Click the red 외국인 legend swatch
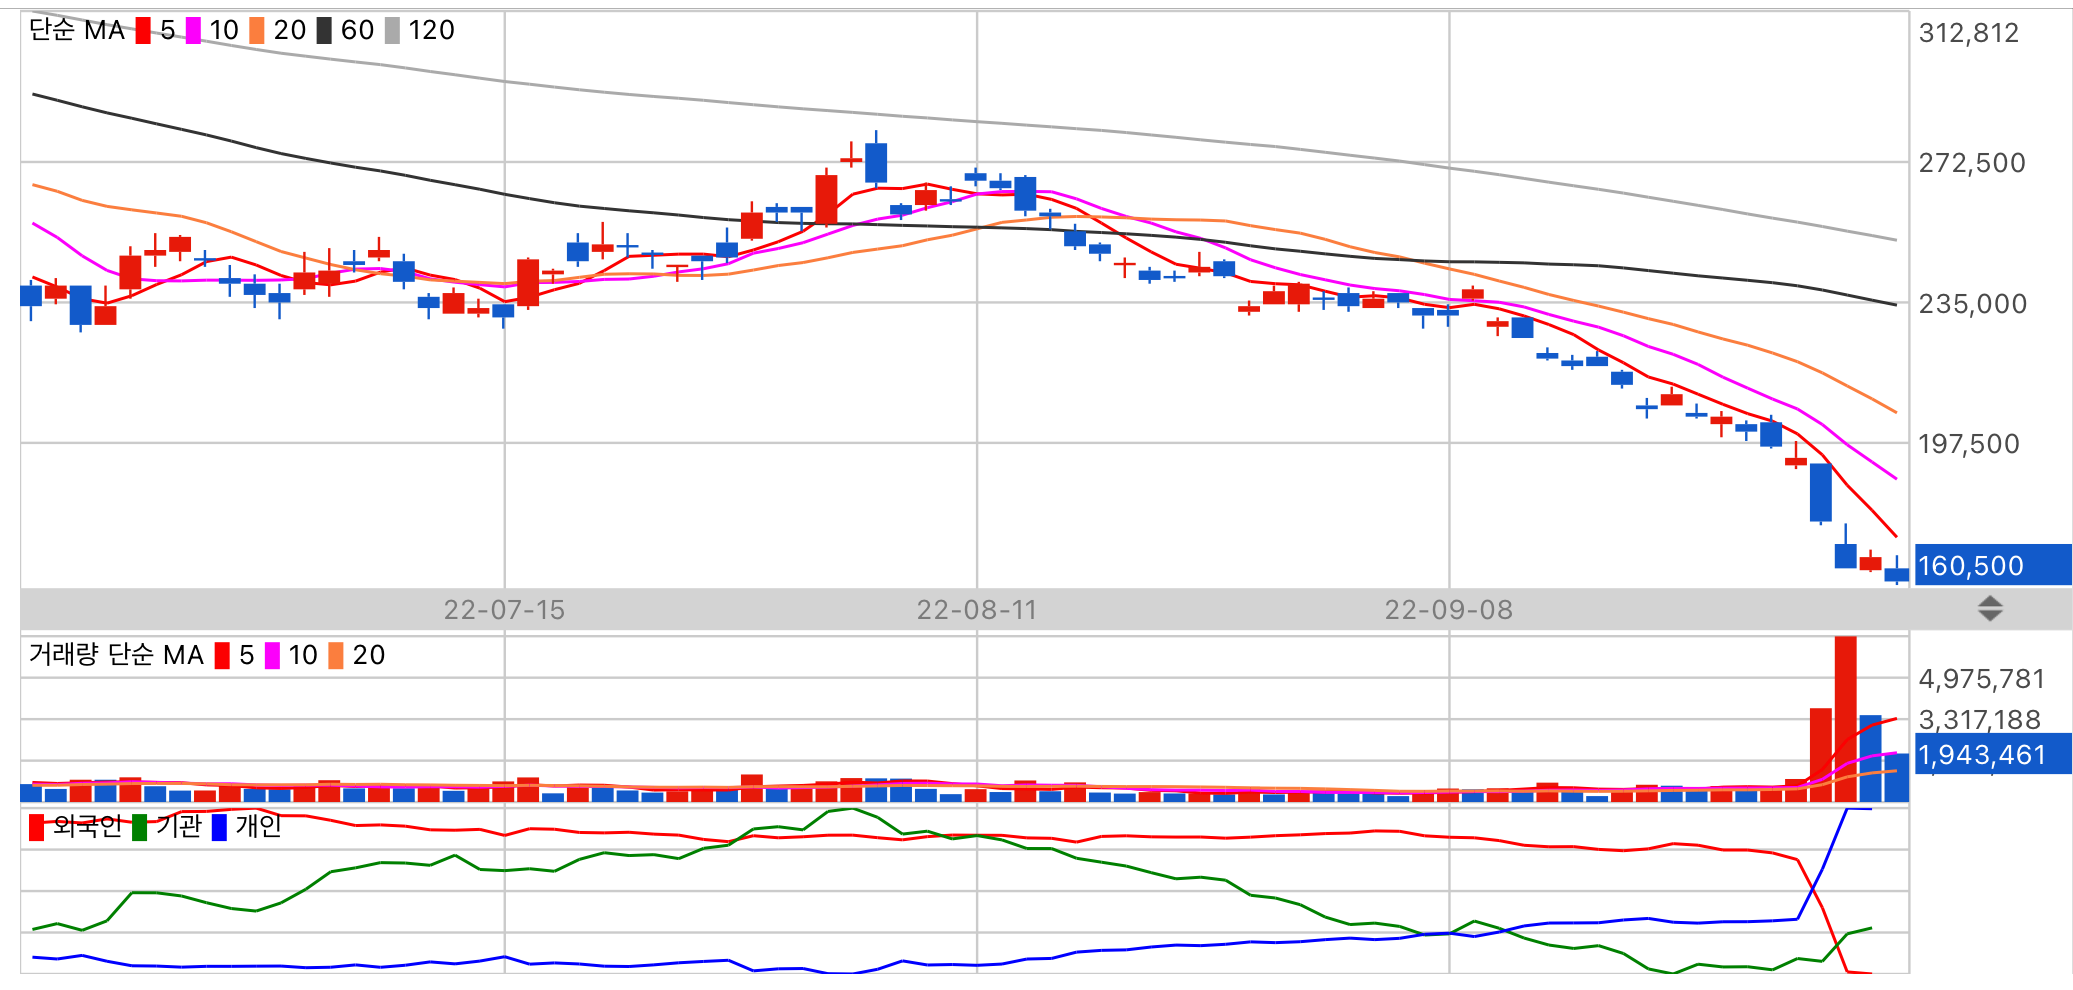The height and width of the screenshot is (990, 2073). coord(37,828)
